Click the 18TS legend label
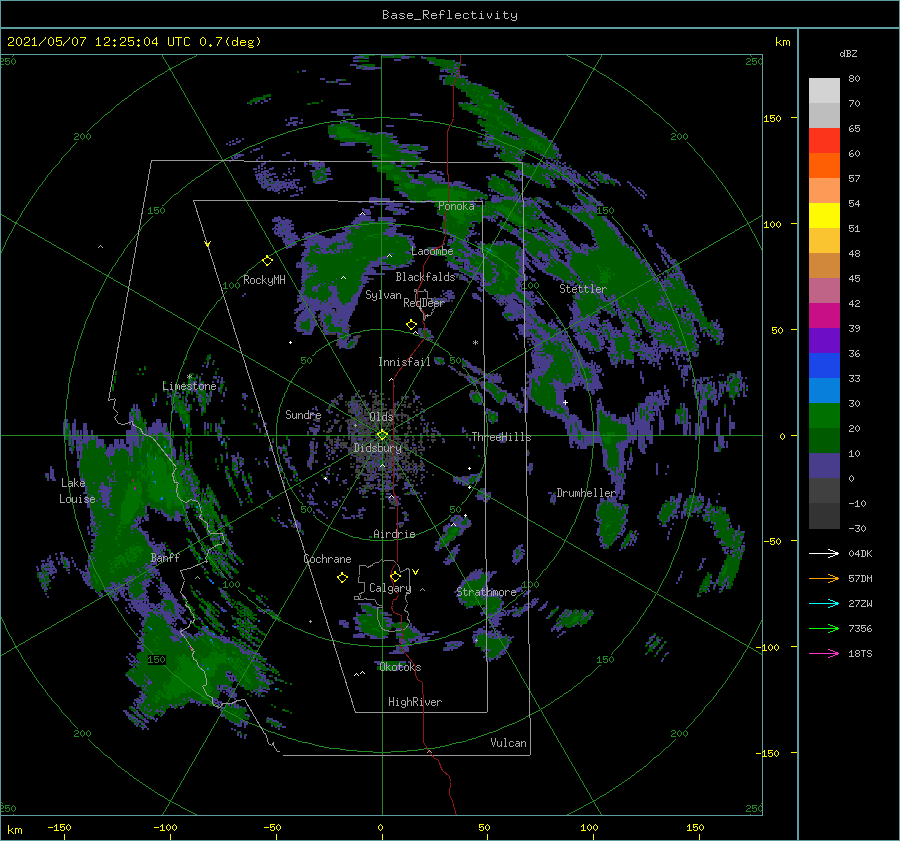The height and width of the screenshot is (841, 900). [860, 653]
